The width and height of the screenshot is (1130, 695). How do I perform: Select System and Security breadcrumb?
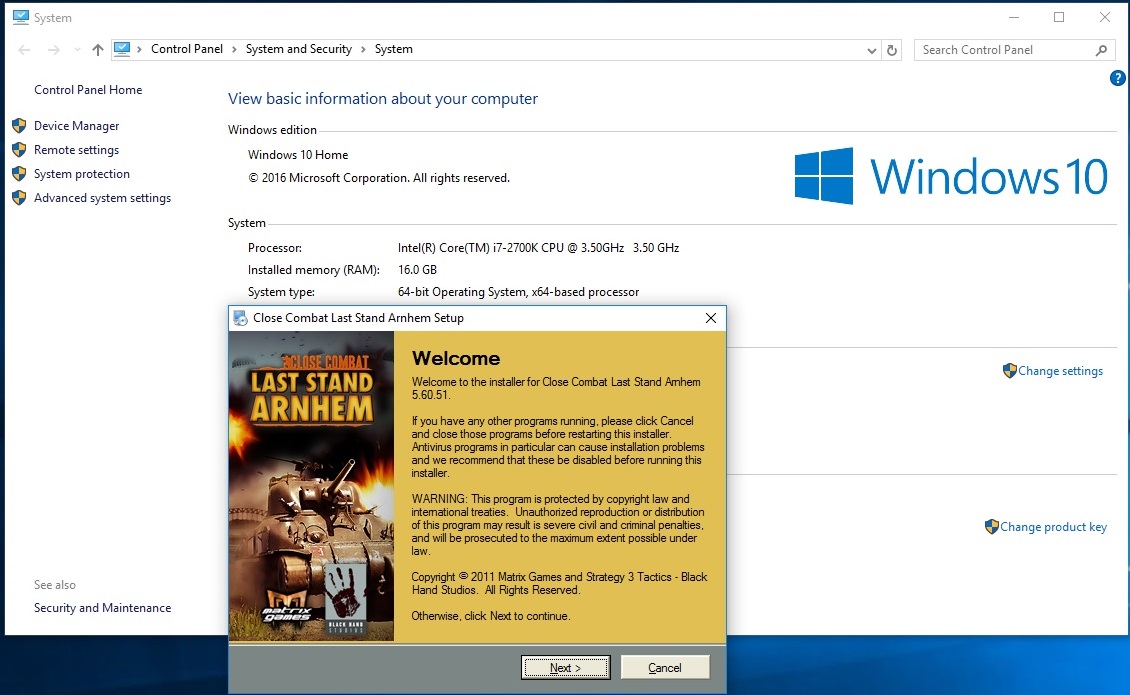click(298, 49)
